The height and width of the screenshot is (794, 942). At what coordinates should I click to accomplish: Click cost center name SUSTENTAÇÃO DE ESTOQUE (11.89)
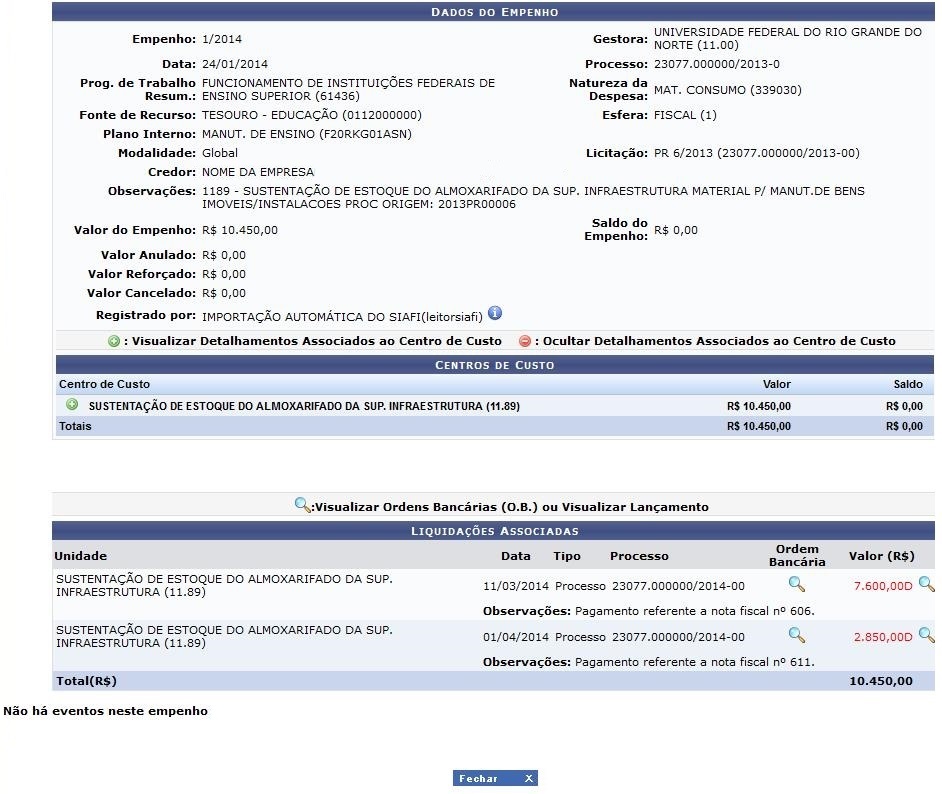click(x=304, y=407)
